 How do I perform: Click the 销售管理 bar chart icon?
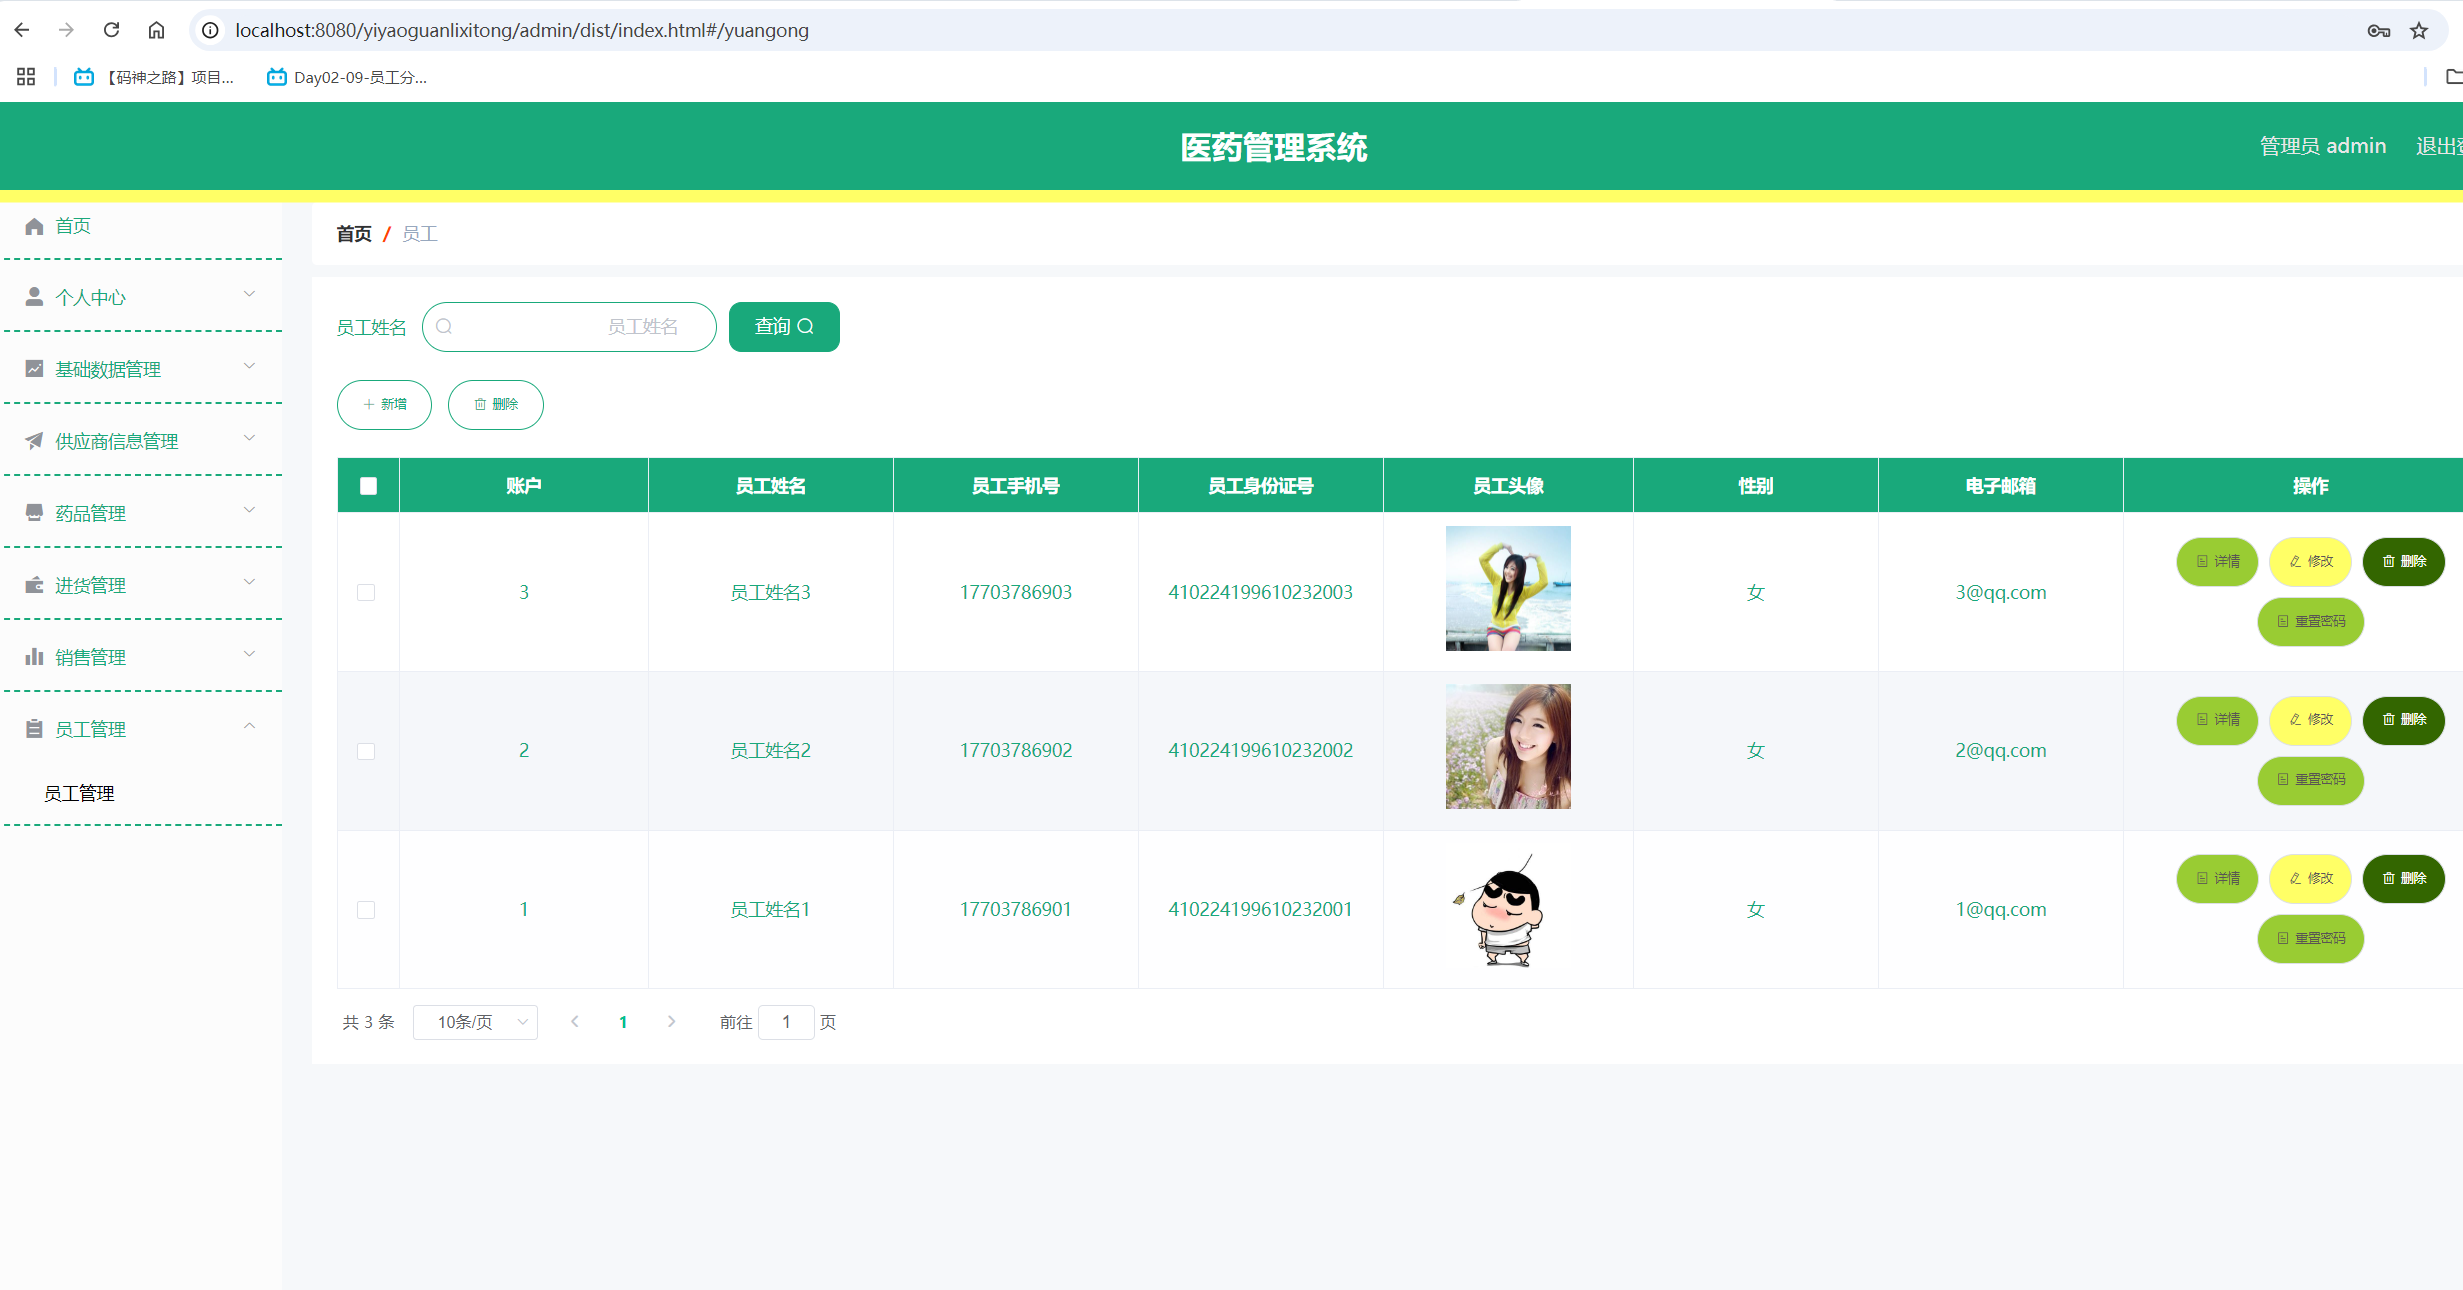pyautogui.click(x=34, y=657)
